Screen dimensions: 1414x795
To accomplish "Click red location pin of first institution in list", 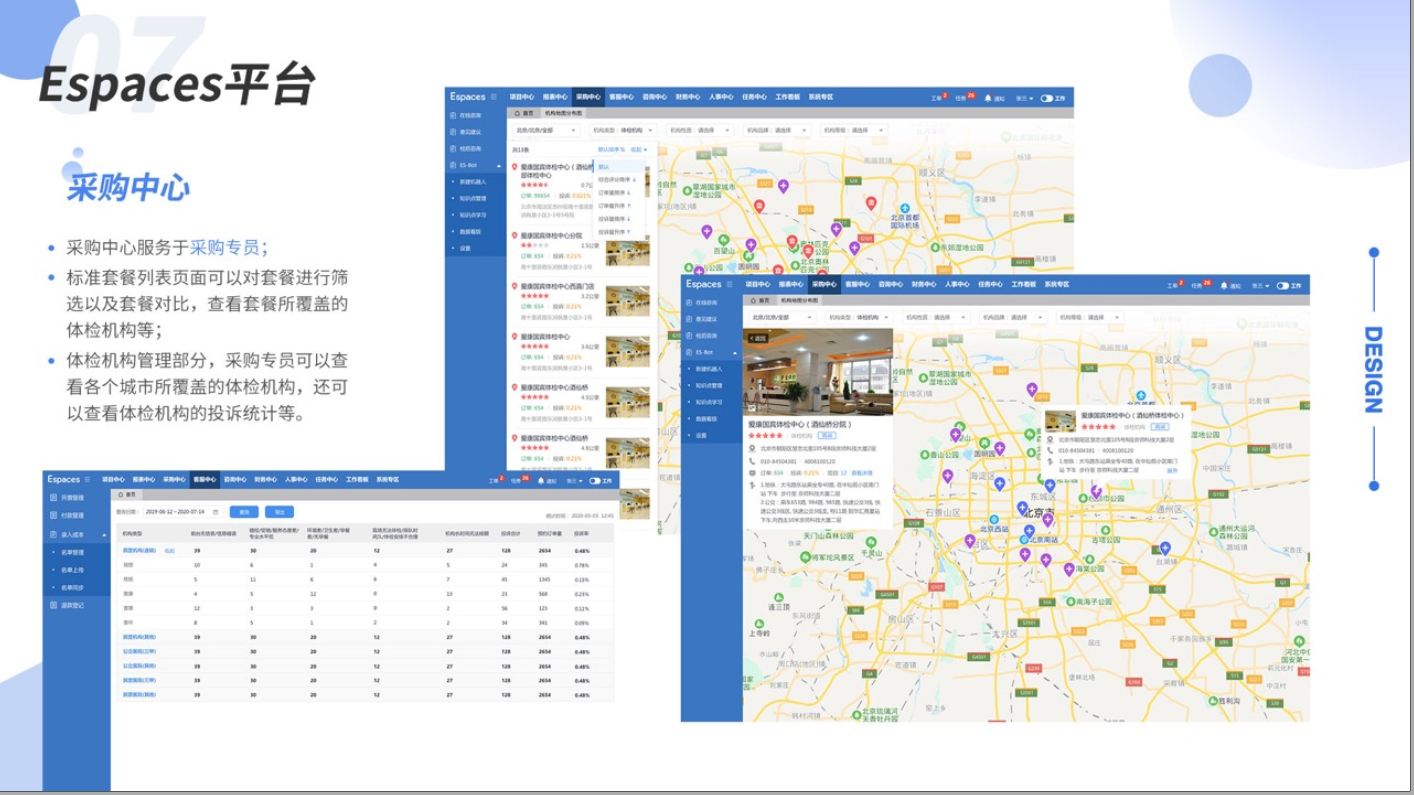I will (515, 167).
